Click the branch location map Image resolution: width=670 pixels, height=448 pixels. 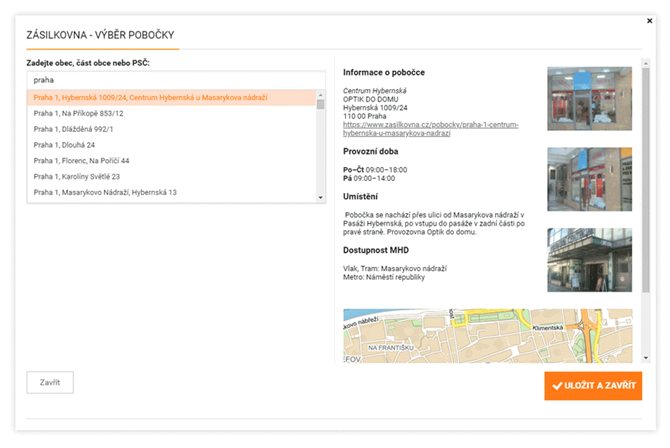488,336
